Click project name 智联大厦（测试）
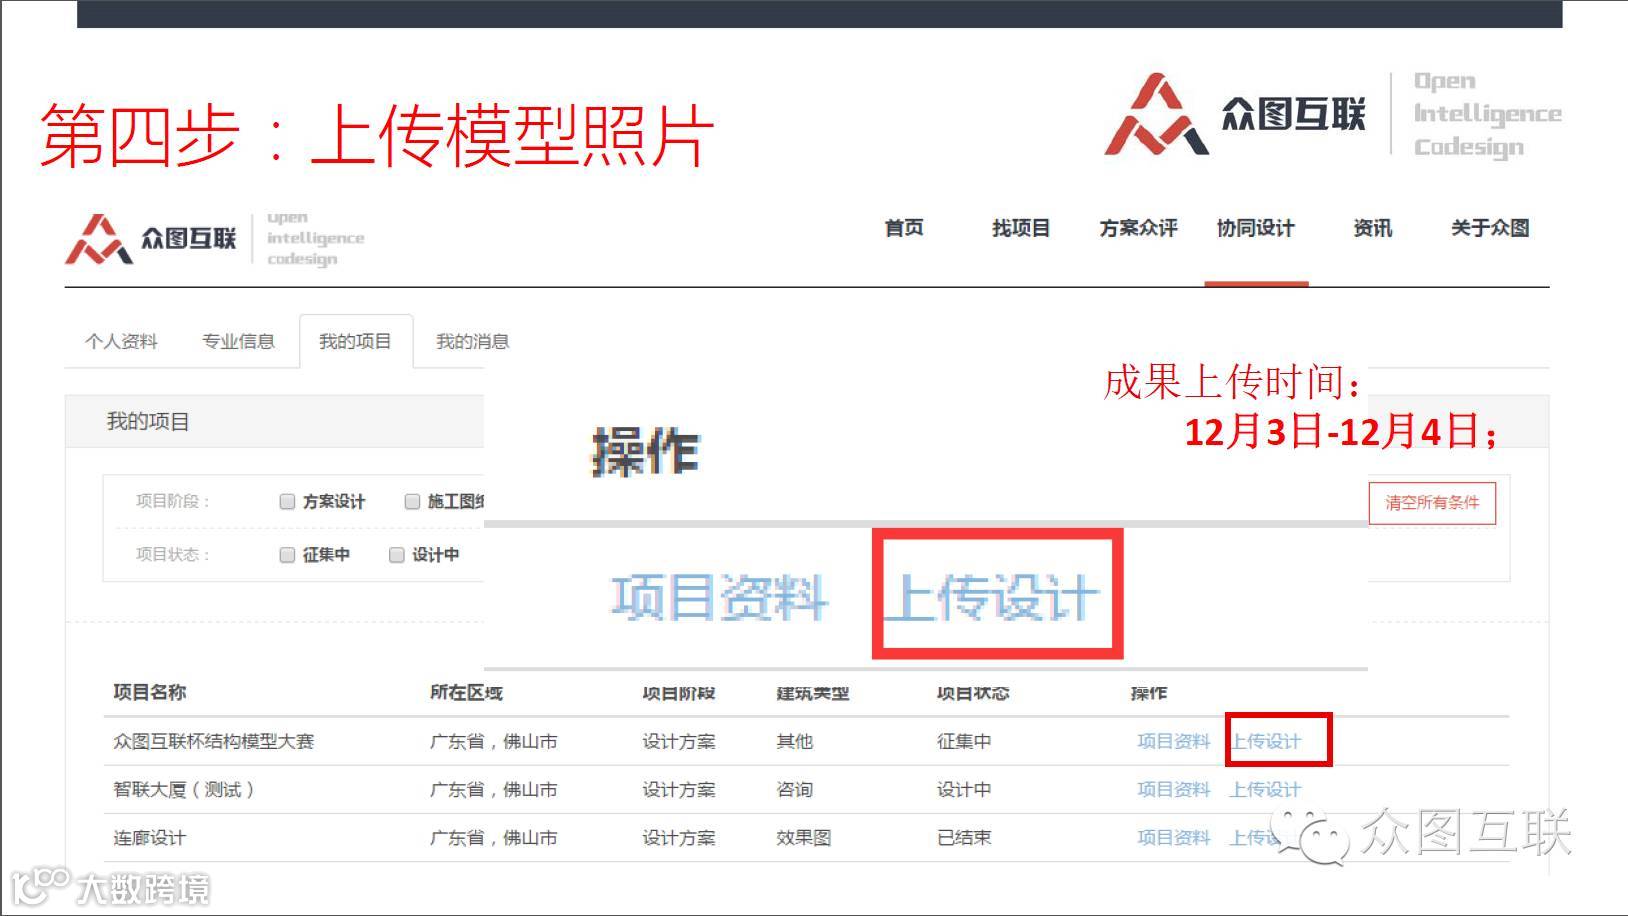This screenshot has width=1628, height=916. coord(184,790)
